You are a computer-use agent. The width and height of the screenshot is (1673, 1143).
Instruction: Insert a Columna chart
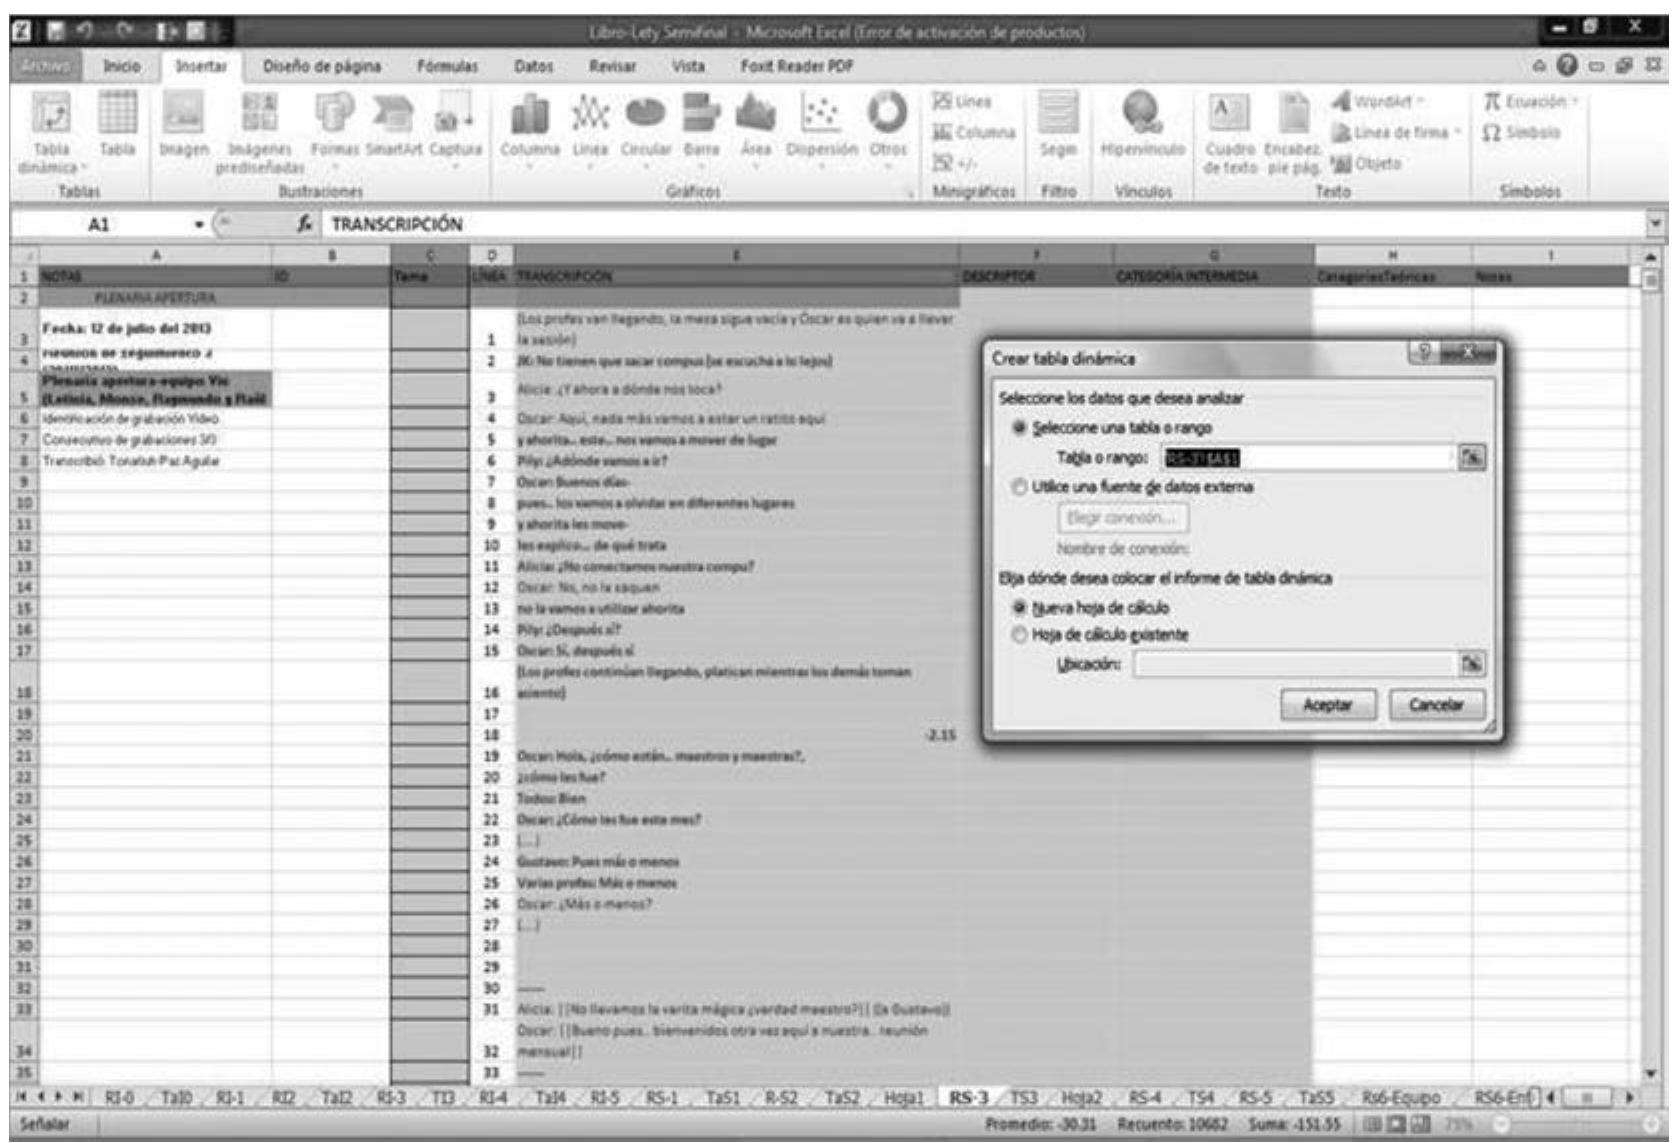click(x=529, y=120)
